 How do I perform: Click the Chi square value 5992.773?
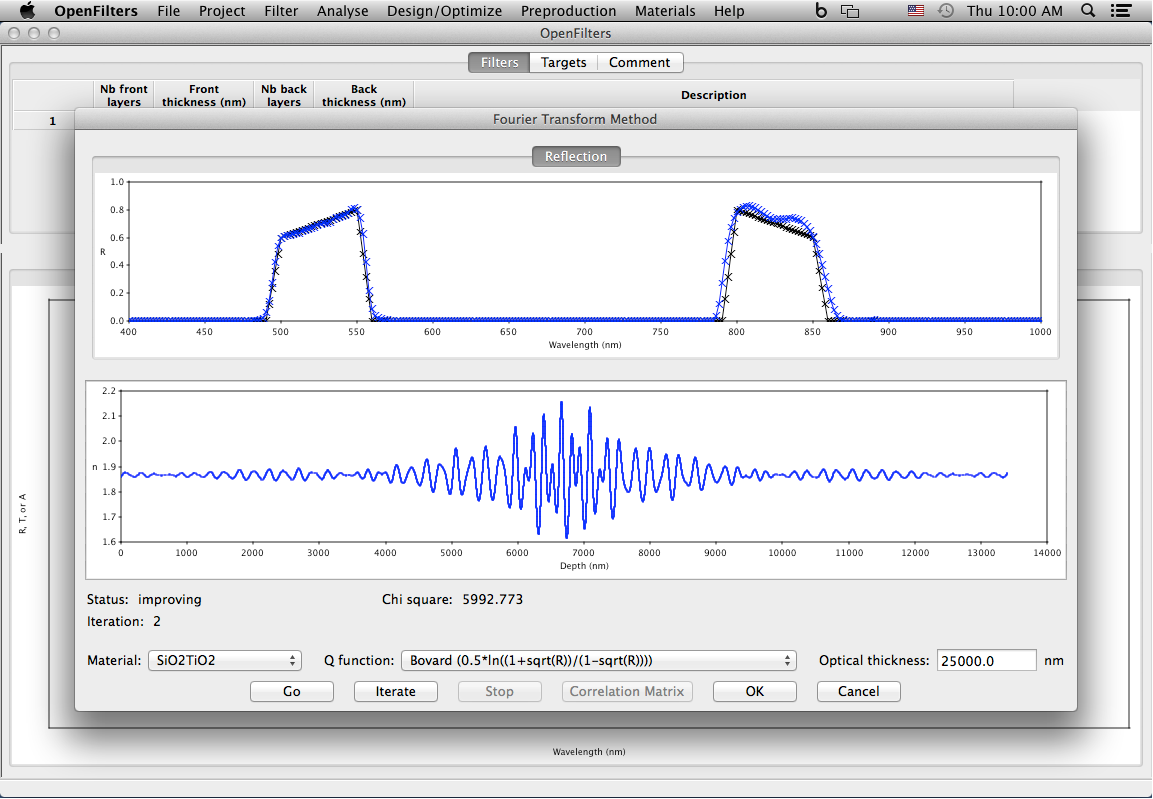(x=493, y=599)
